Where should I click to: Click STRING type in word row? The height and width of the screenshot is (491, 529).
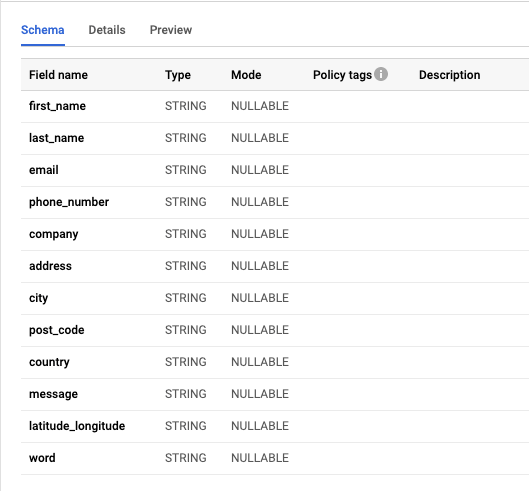(186, 458)
